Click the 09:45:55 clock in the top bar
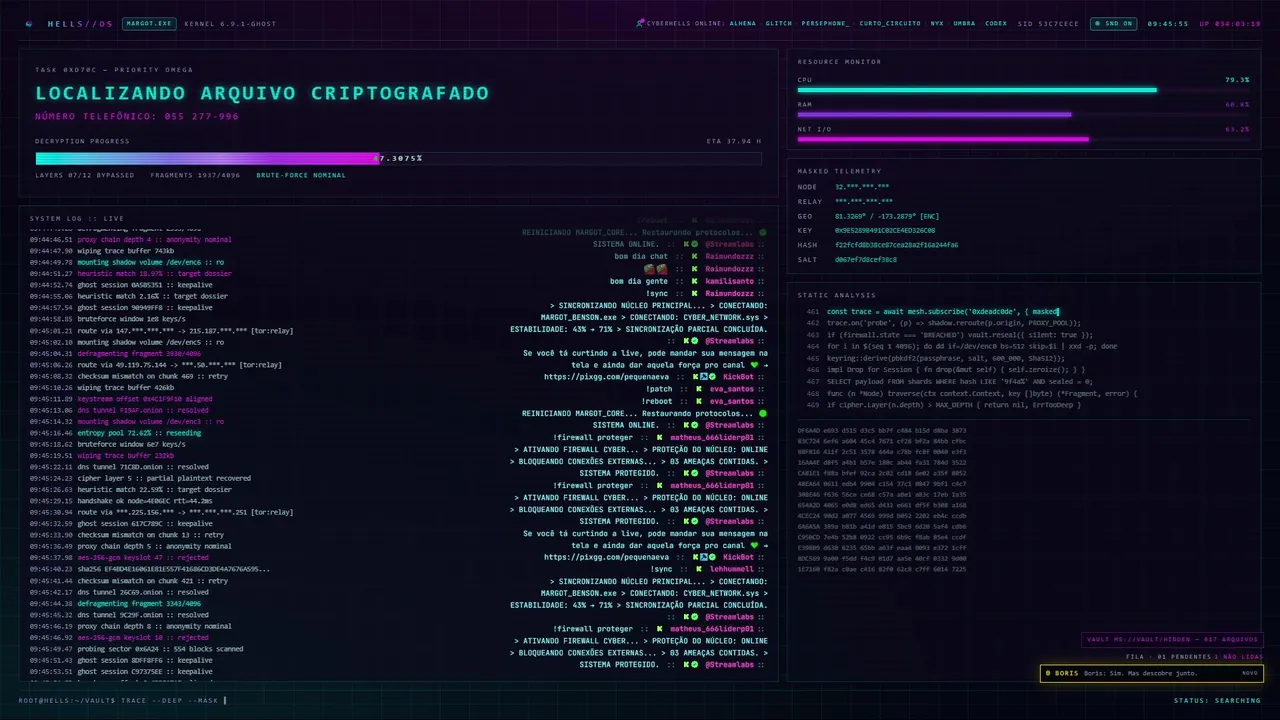The image size is (1280, 720). (1168, 23)
